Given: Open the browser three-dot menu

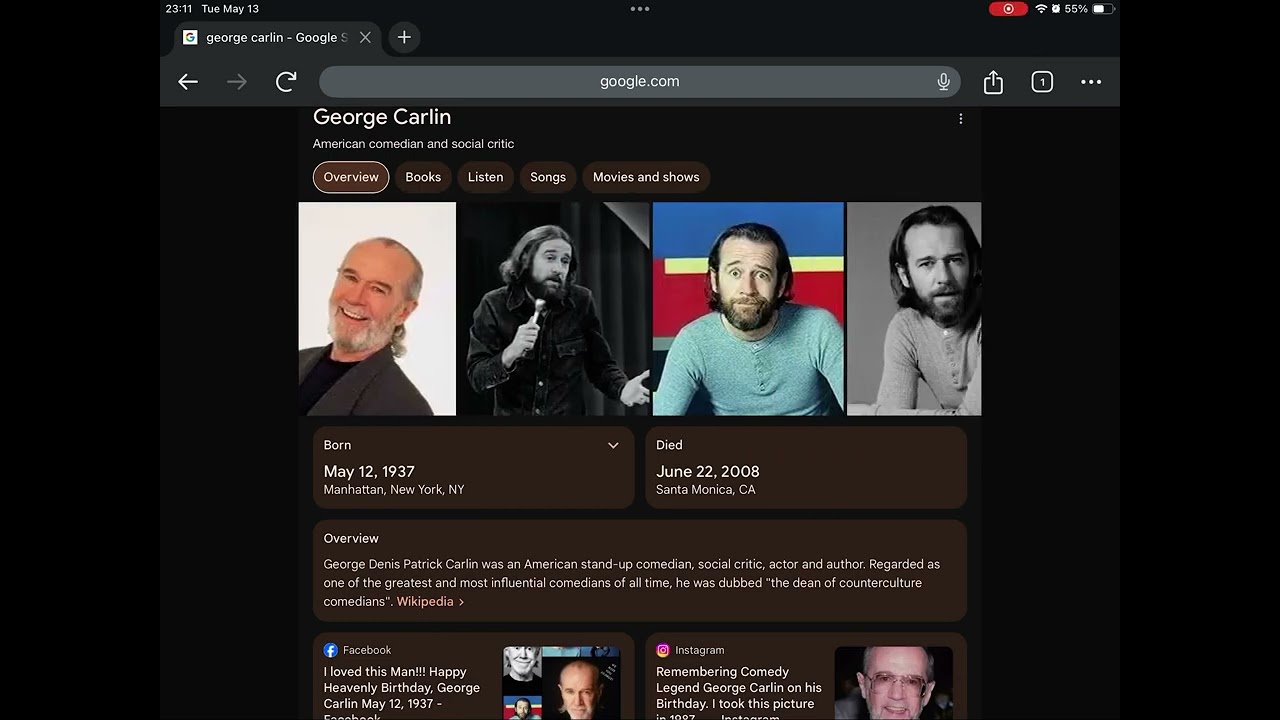Looking at the screenshot, I should click(1091, 82).
